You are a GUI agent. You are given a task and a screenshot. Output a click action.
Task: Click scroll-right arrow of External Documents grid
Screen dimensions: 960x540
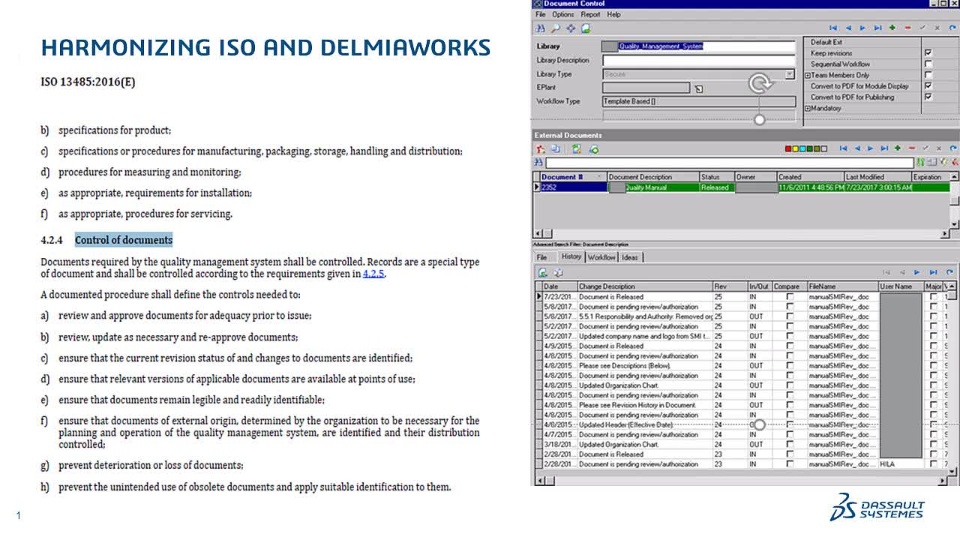pyautogui.click(x=945, y=233)
